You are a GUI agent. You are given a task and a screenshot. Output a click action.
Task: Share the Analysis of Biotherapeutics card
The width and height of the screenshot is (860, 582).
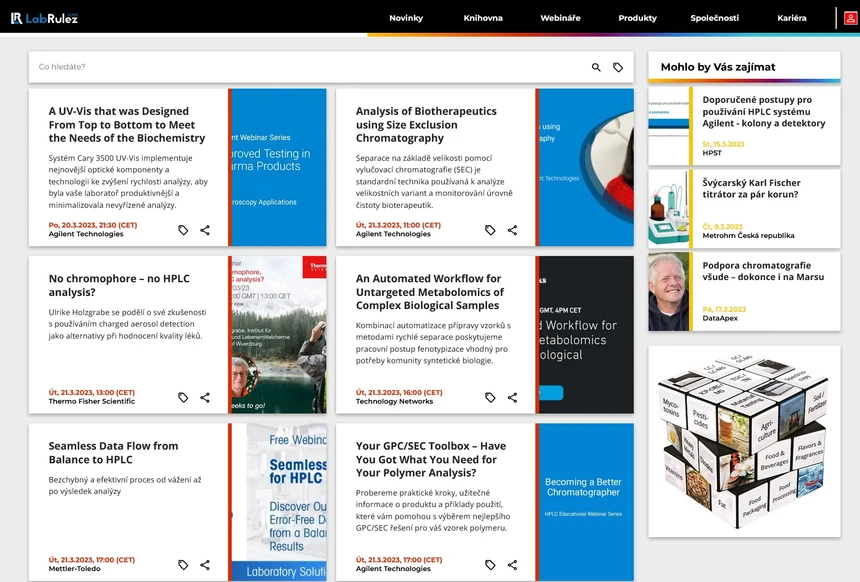tap(512, 230)
